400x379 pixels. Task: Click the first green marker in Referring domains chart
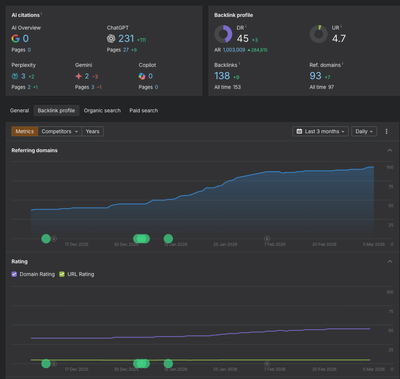(46, 239)
